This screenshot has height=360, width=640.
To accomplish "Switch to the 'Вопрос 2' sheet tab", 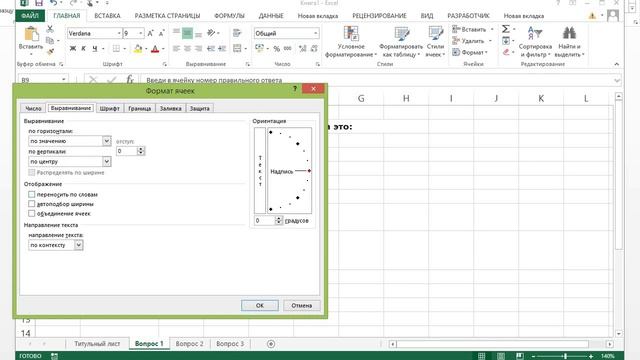I will point(189,344).
